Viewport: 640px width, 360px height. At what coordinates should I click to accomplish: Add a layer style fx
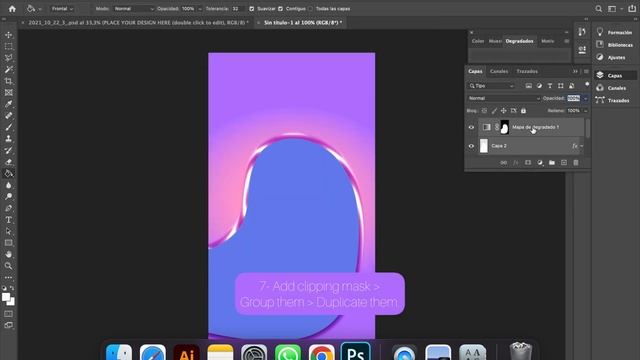pos(516,162)
